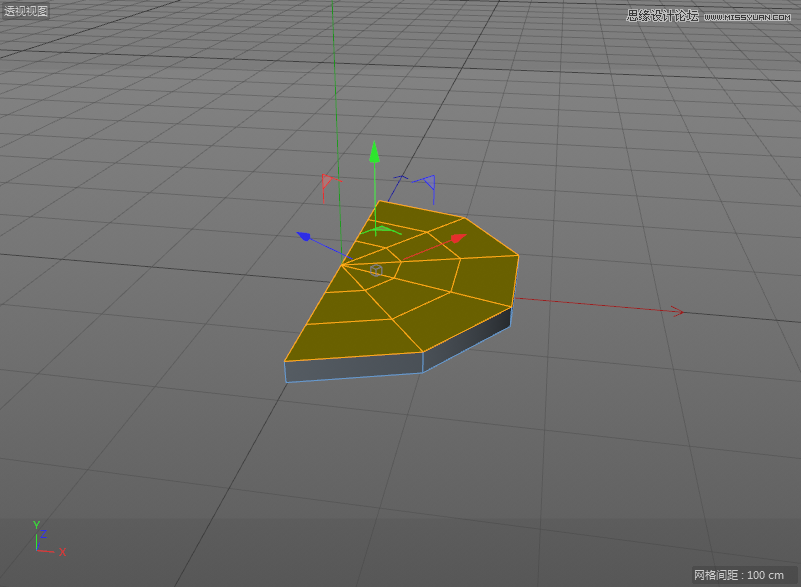
Task: Click the Z label on bottom-left axis indicator
Action: (43, 533)
